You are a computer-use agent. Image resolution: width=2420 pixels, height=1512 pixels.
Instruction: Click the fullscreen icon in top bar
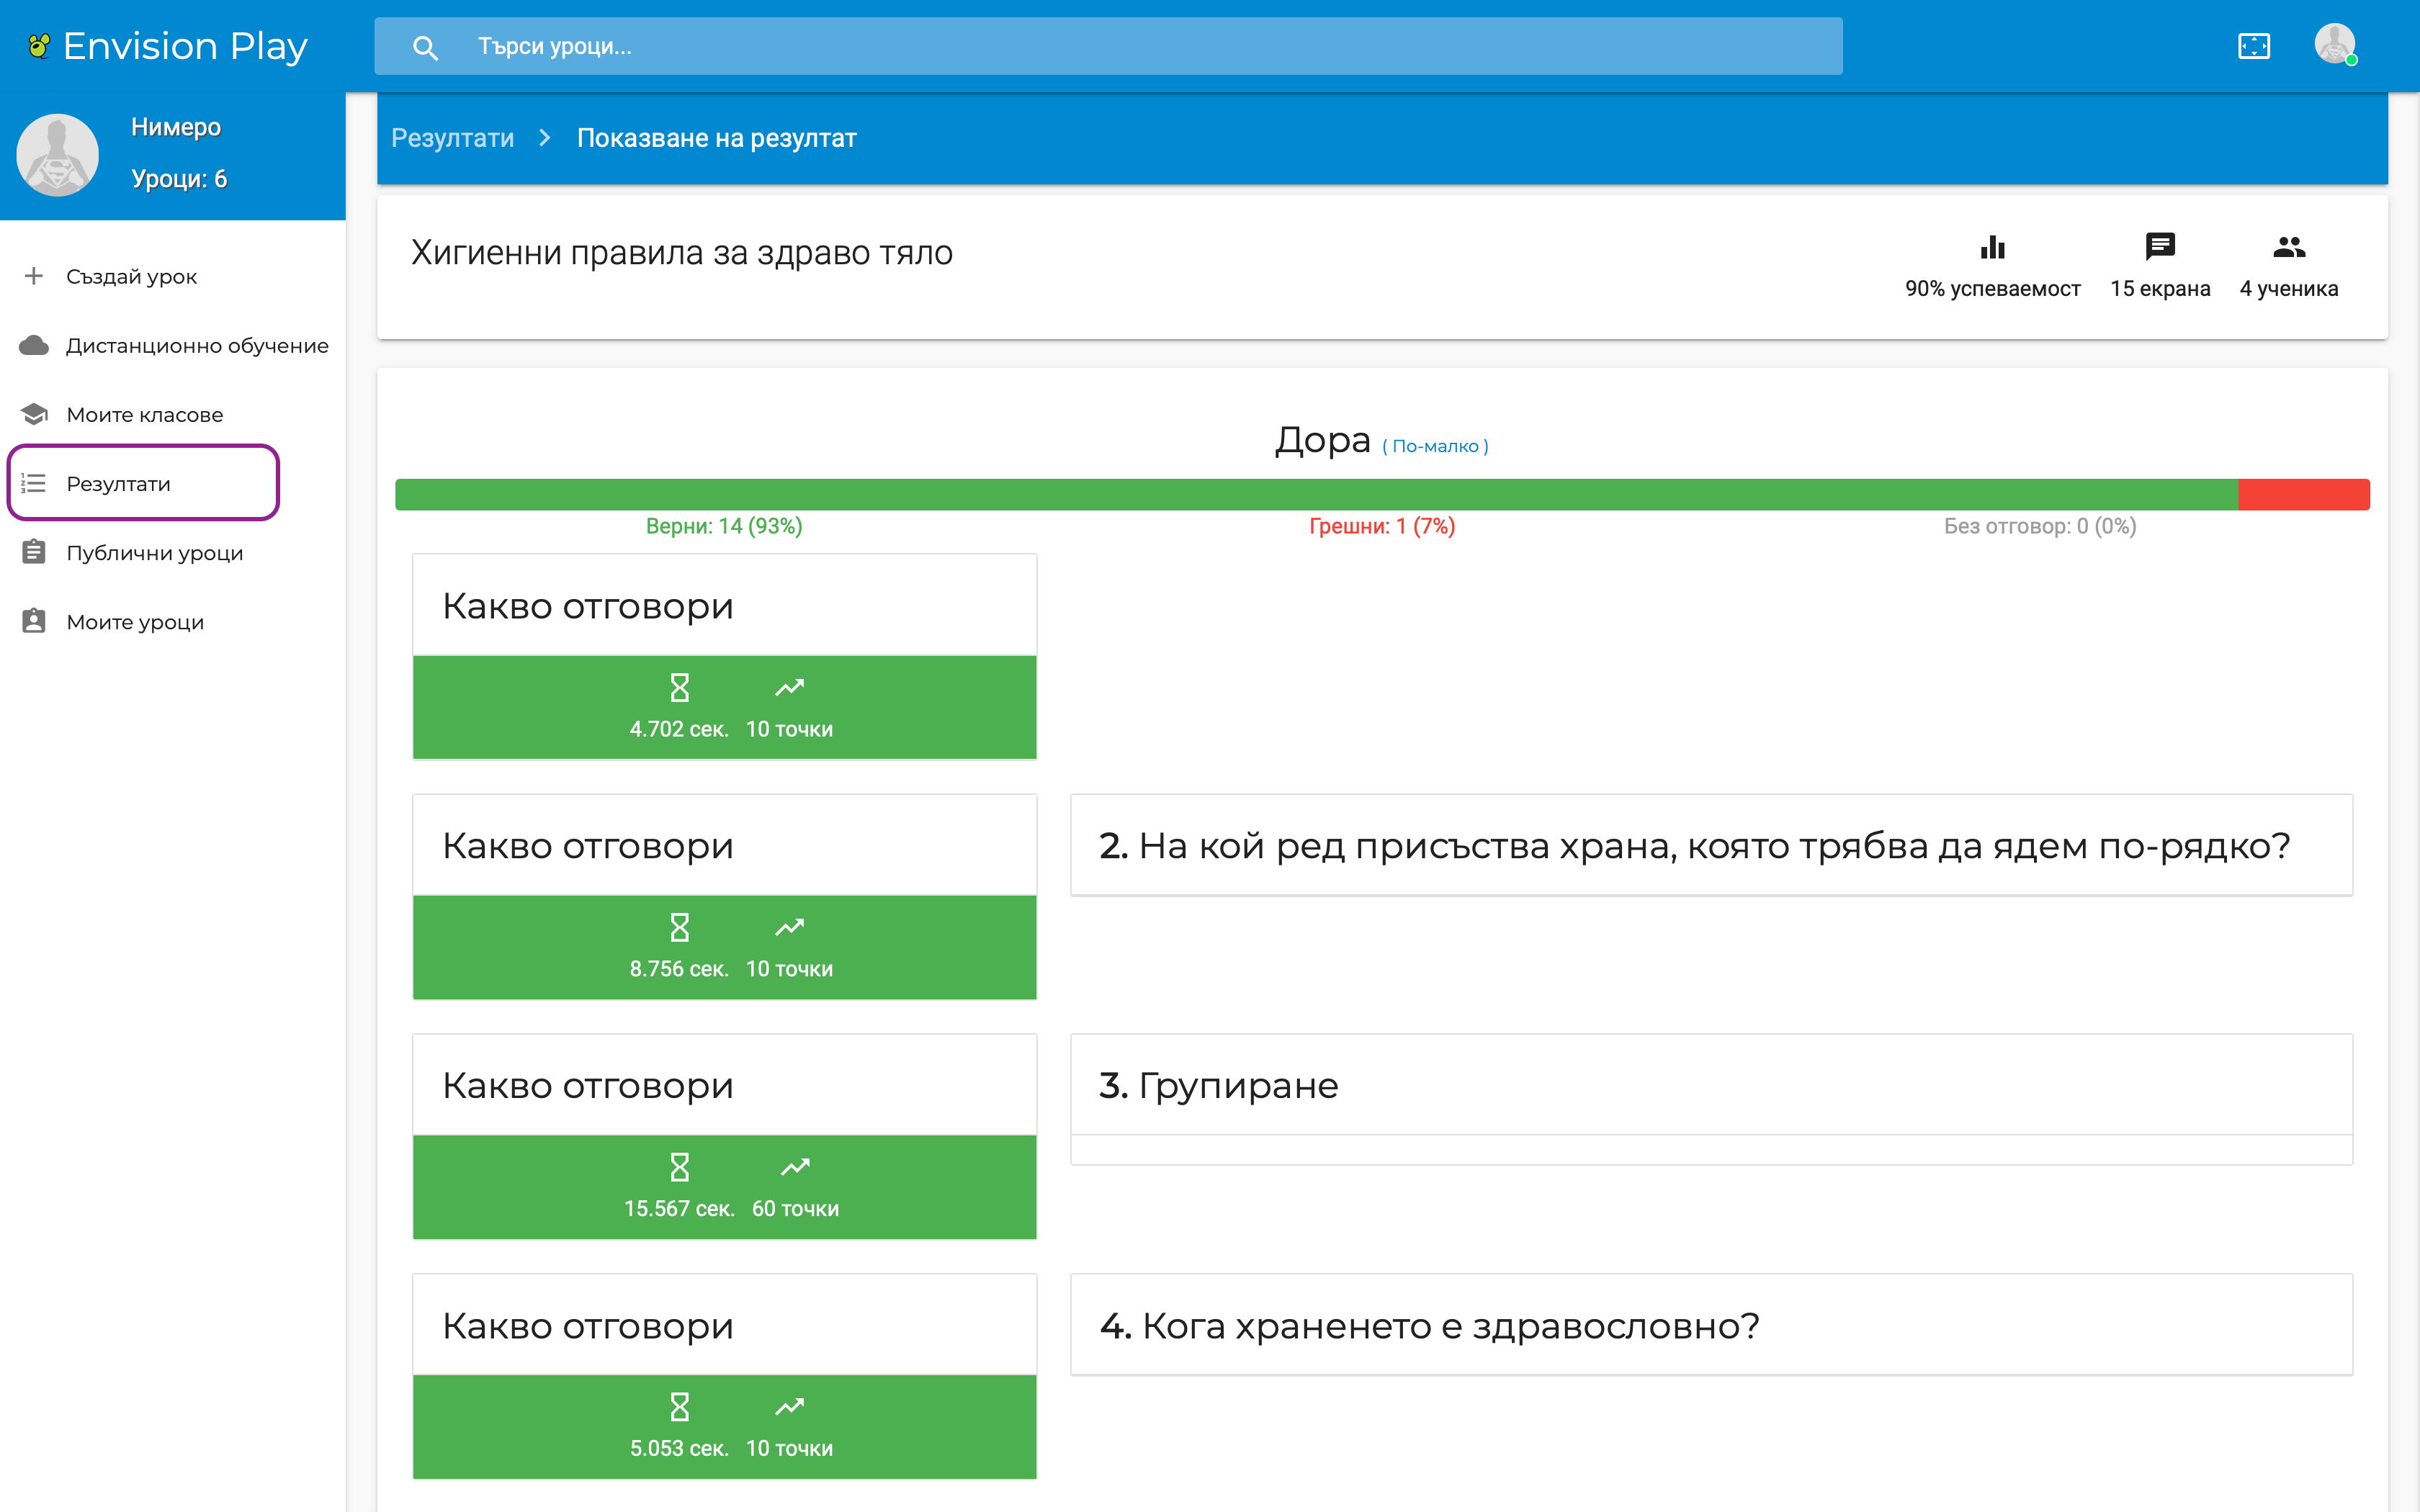(2253, 46)
